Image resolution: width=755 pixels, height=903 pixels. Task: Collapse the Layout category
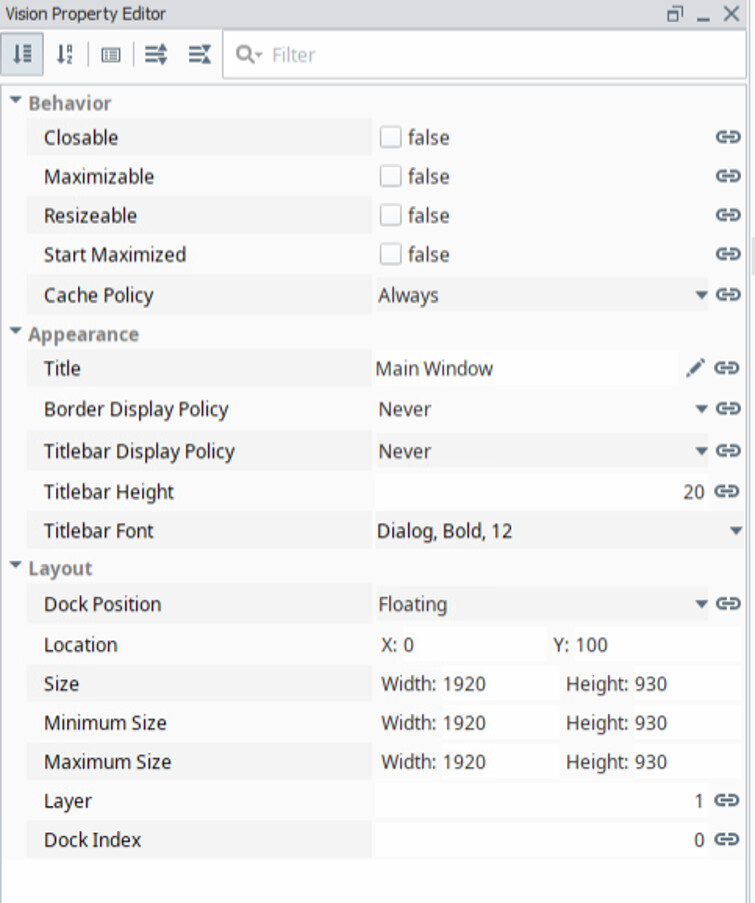[x=16, y=566]
